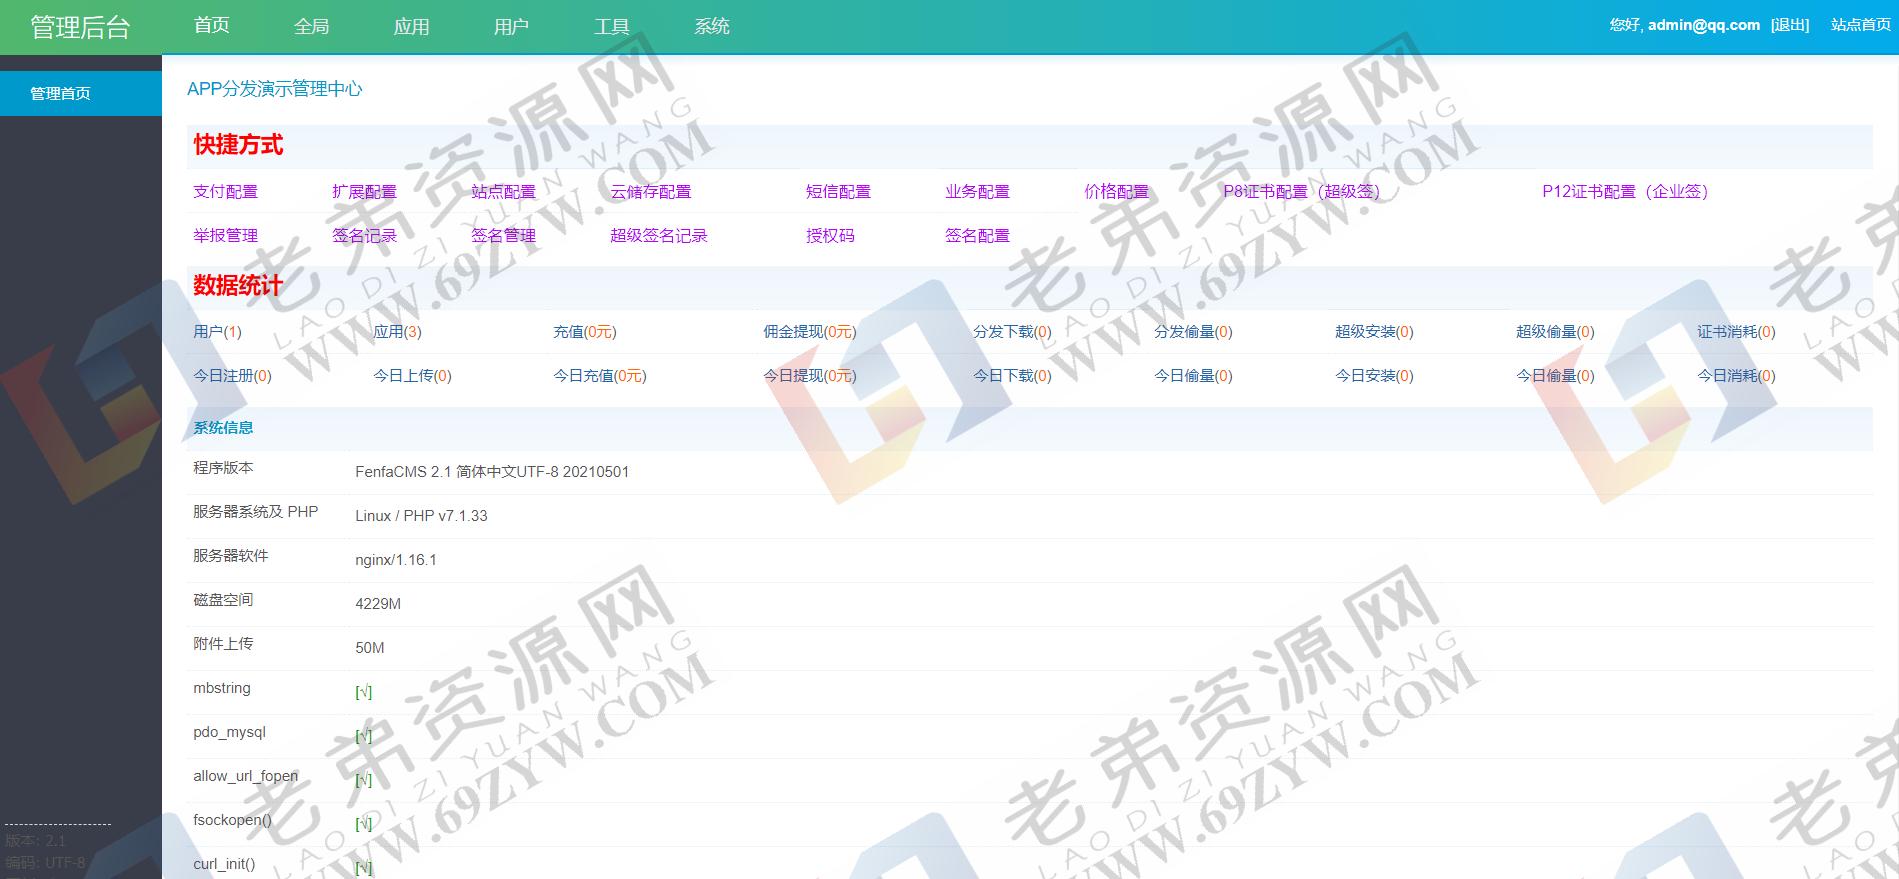Open 短信配置 shortcut
Screen dimensions: 1899x879
pyautogui.click(x=839, y=191)
